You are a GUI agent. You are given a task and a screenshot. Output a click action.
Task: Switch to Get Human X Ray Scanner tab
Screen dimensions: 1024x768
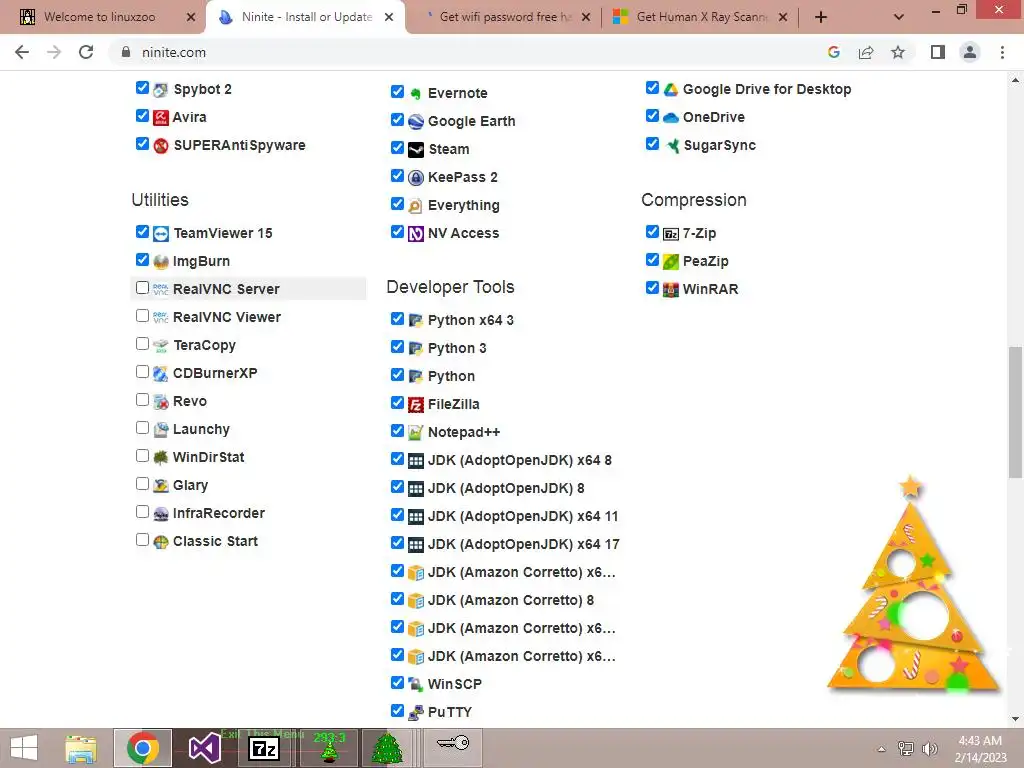pyautogui.click(x=699, y=17)
